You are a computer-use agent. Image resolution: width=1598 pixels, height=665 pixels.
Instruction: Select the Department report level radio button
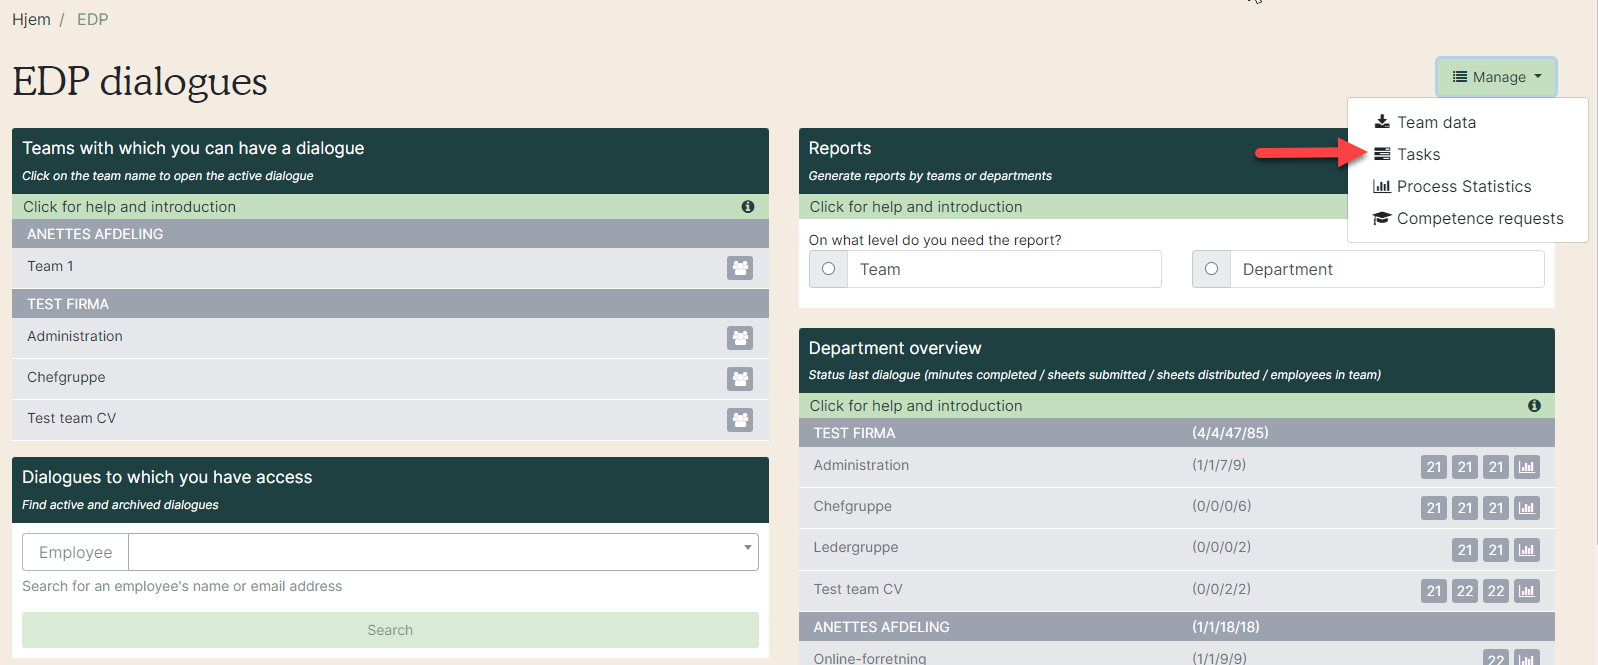[1211, 269]
